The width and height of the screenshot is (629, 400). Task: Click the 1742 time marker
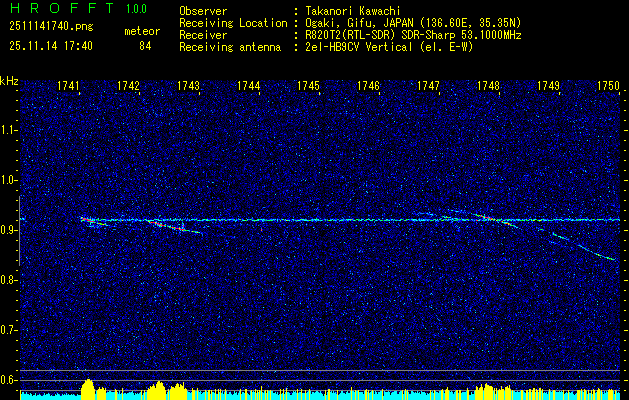pos(128,85)
